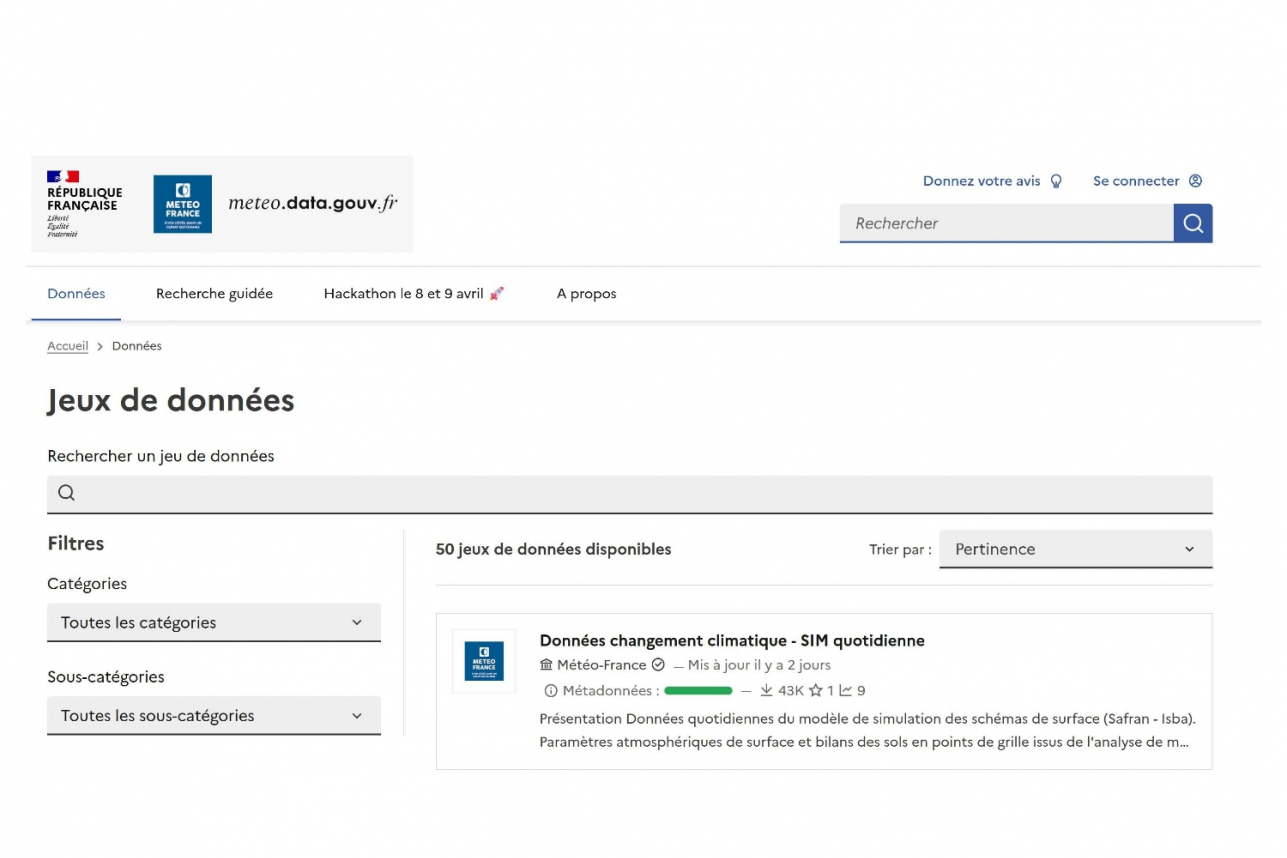Click the reuse chart icon showing 9
The image size is (1287, 858).
[x=845, y=690]
